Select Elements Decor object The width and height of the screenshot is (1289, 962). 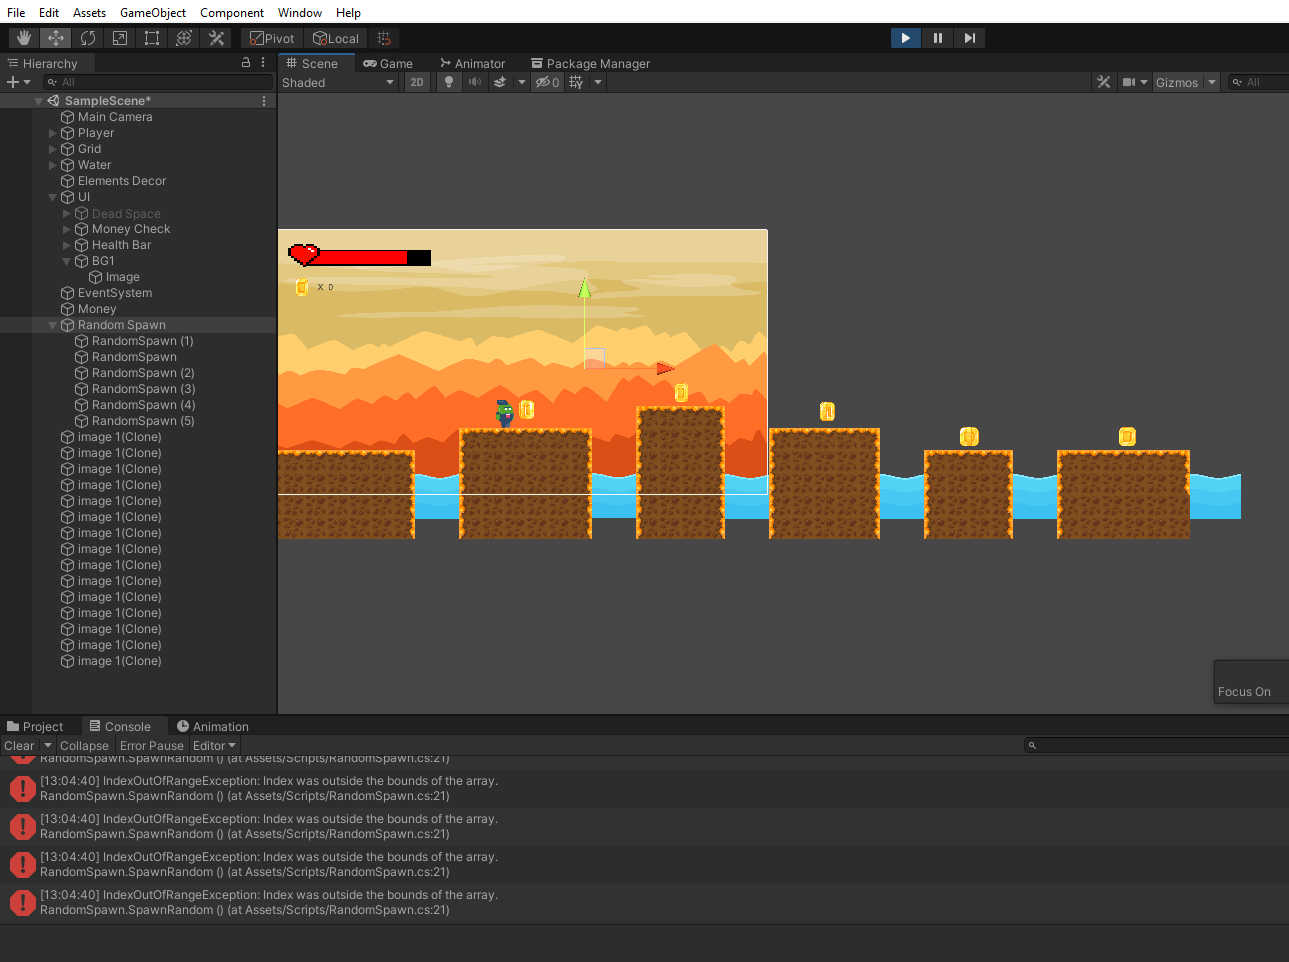point(122,181)
